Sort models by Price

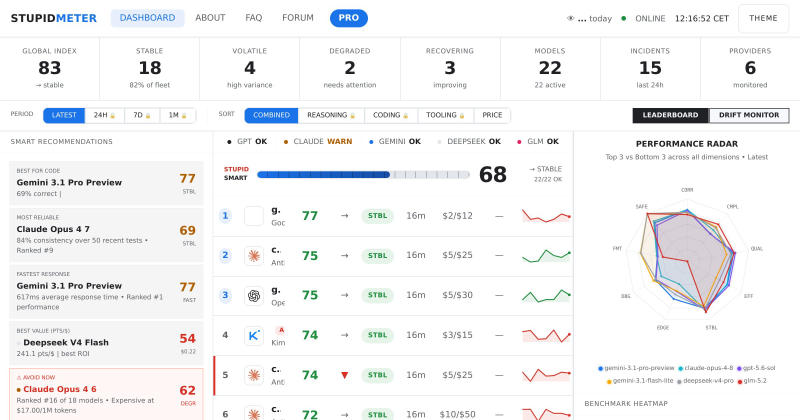(492, 115)
